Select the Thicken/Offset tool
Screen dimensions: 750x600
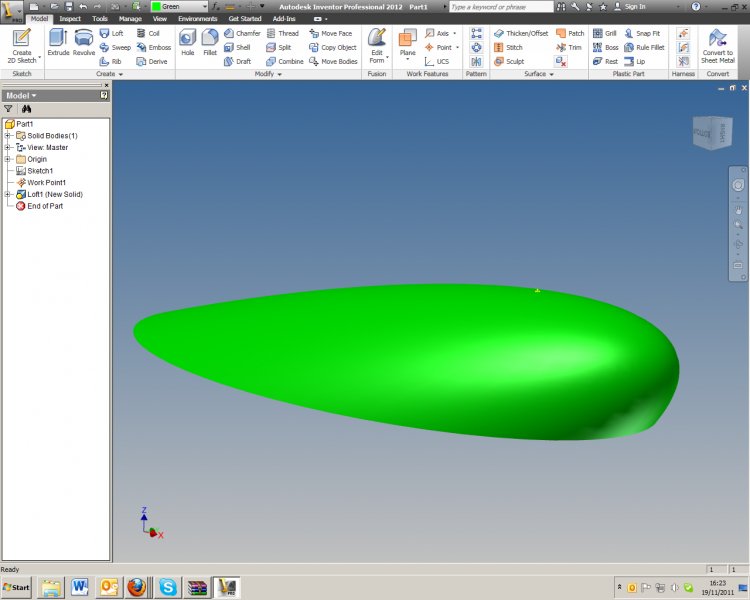click(x=521, y=33)
